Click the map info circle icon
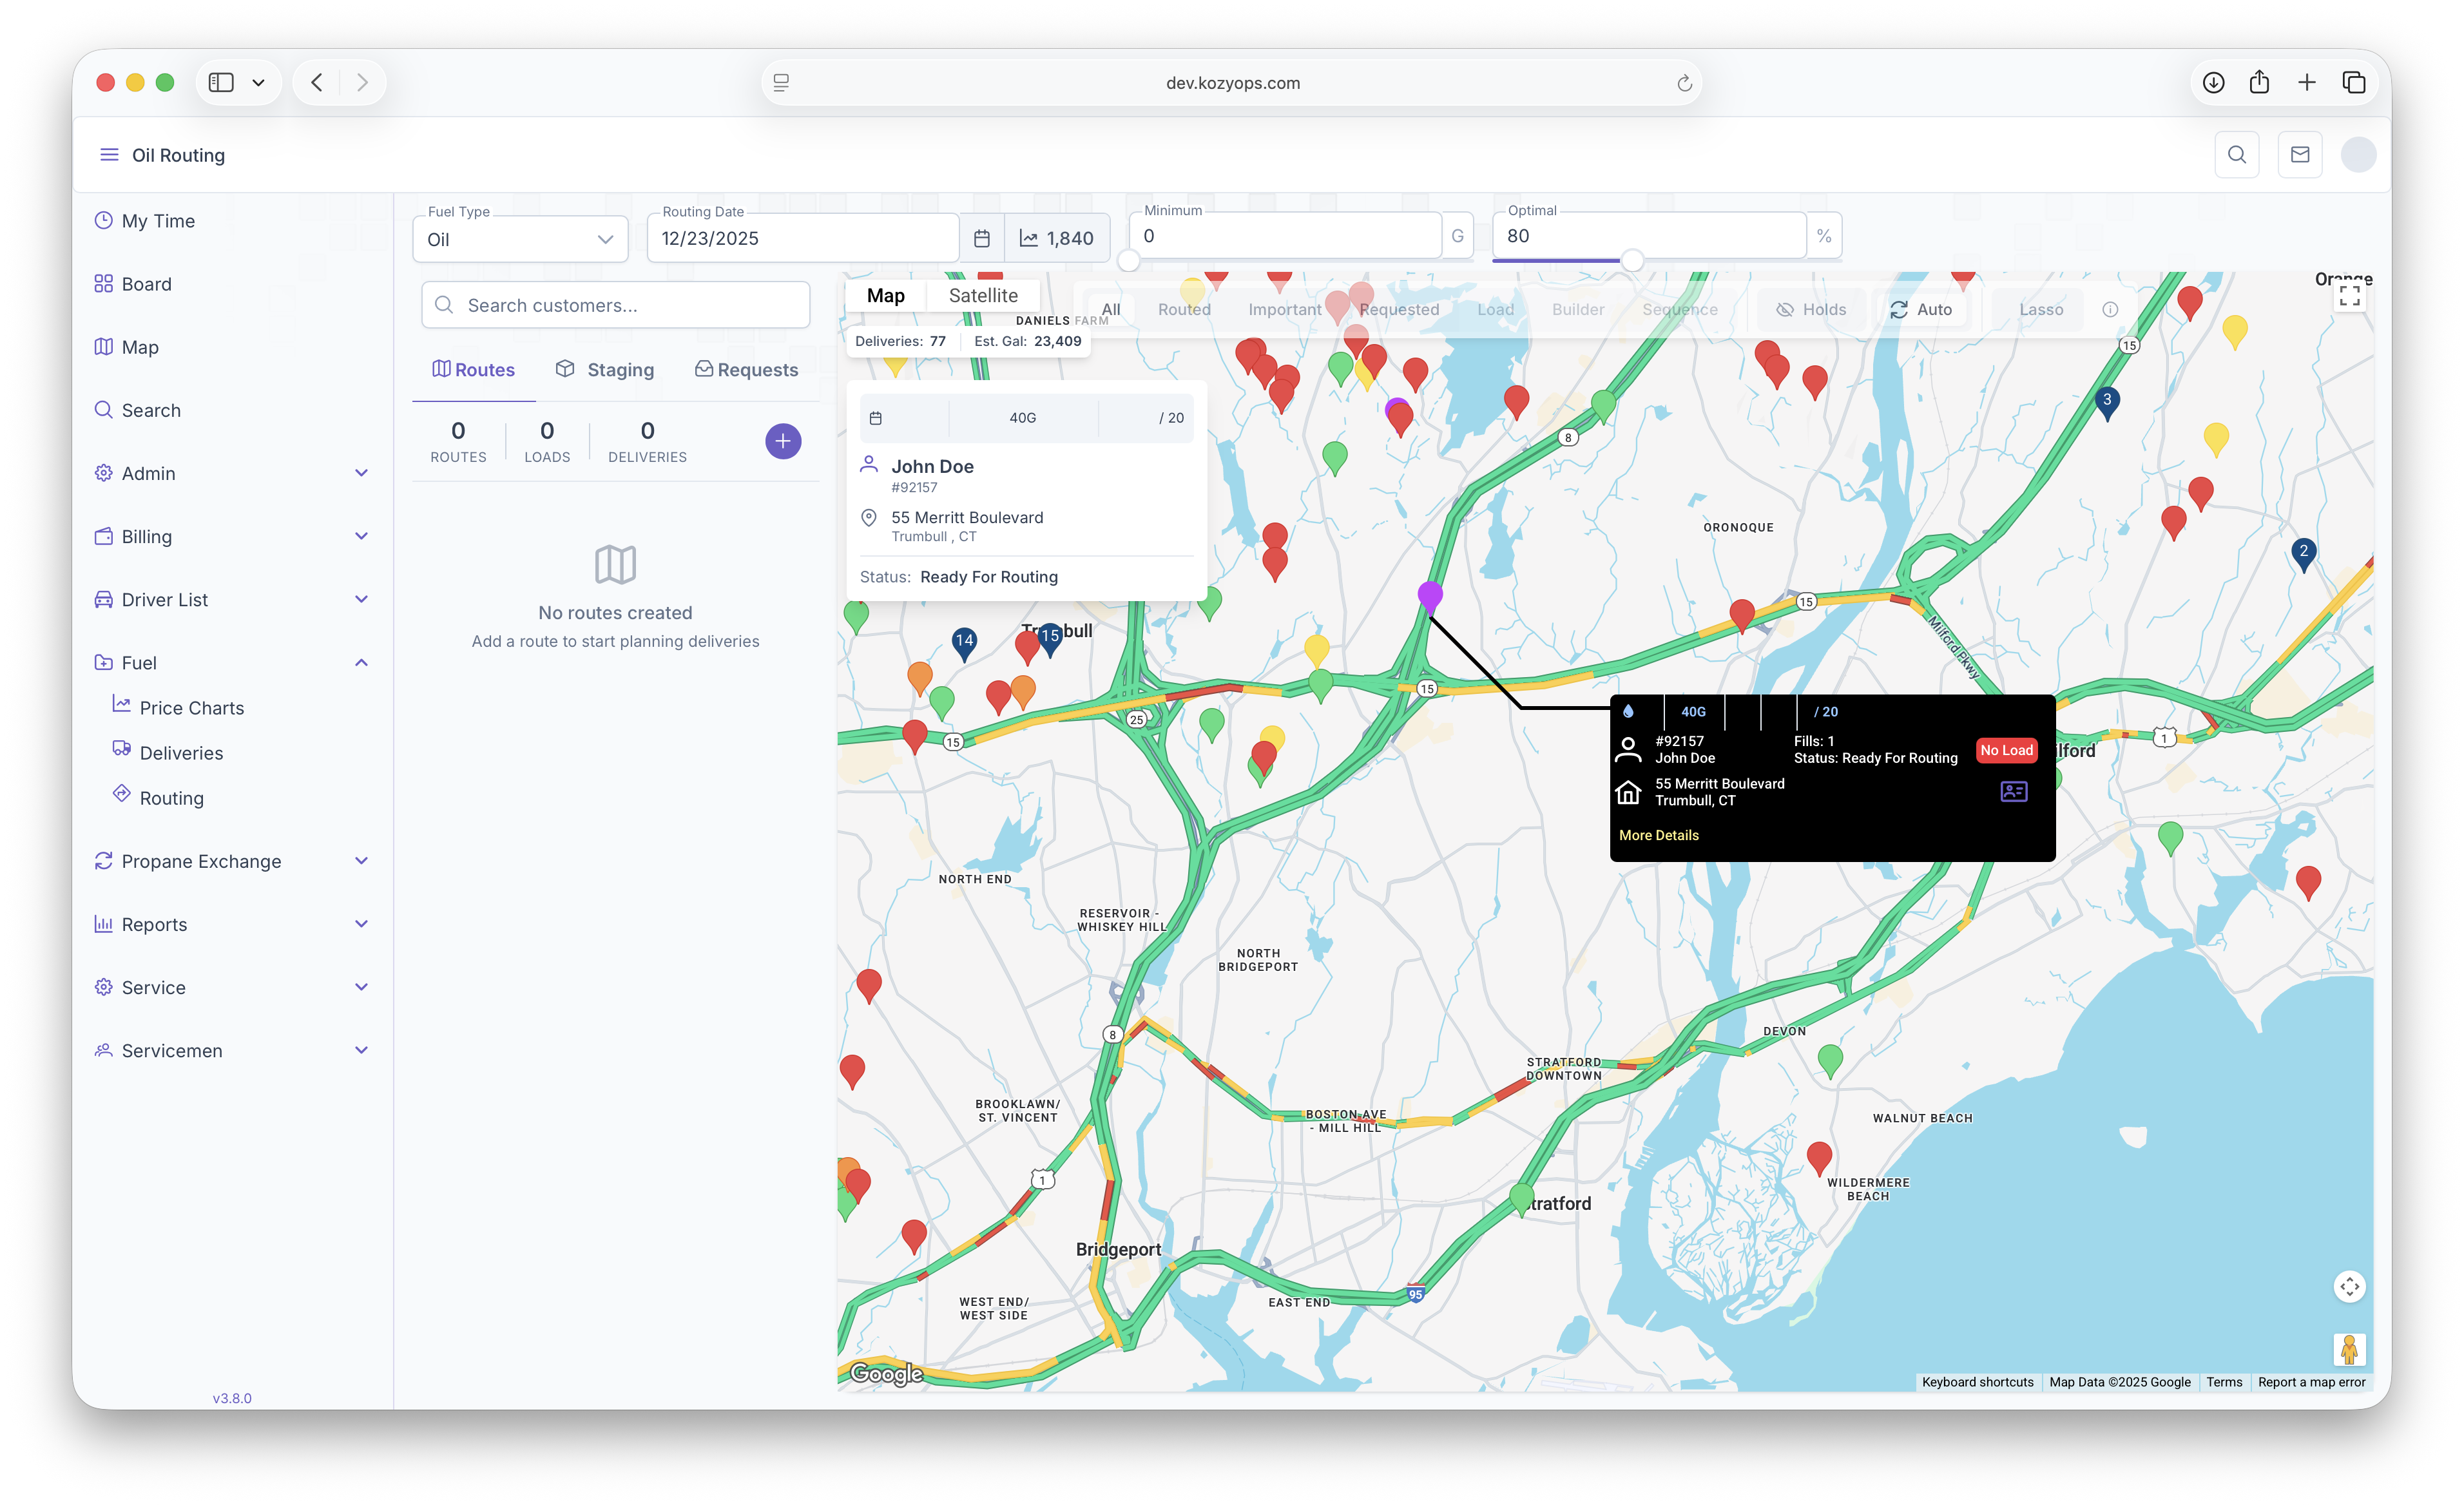The height and width of the screenshot is (1505, 2464). tap(2109, 310)
